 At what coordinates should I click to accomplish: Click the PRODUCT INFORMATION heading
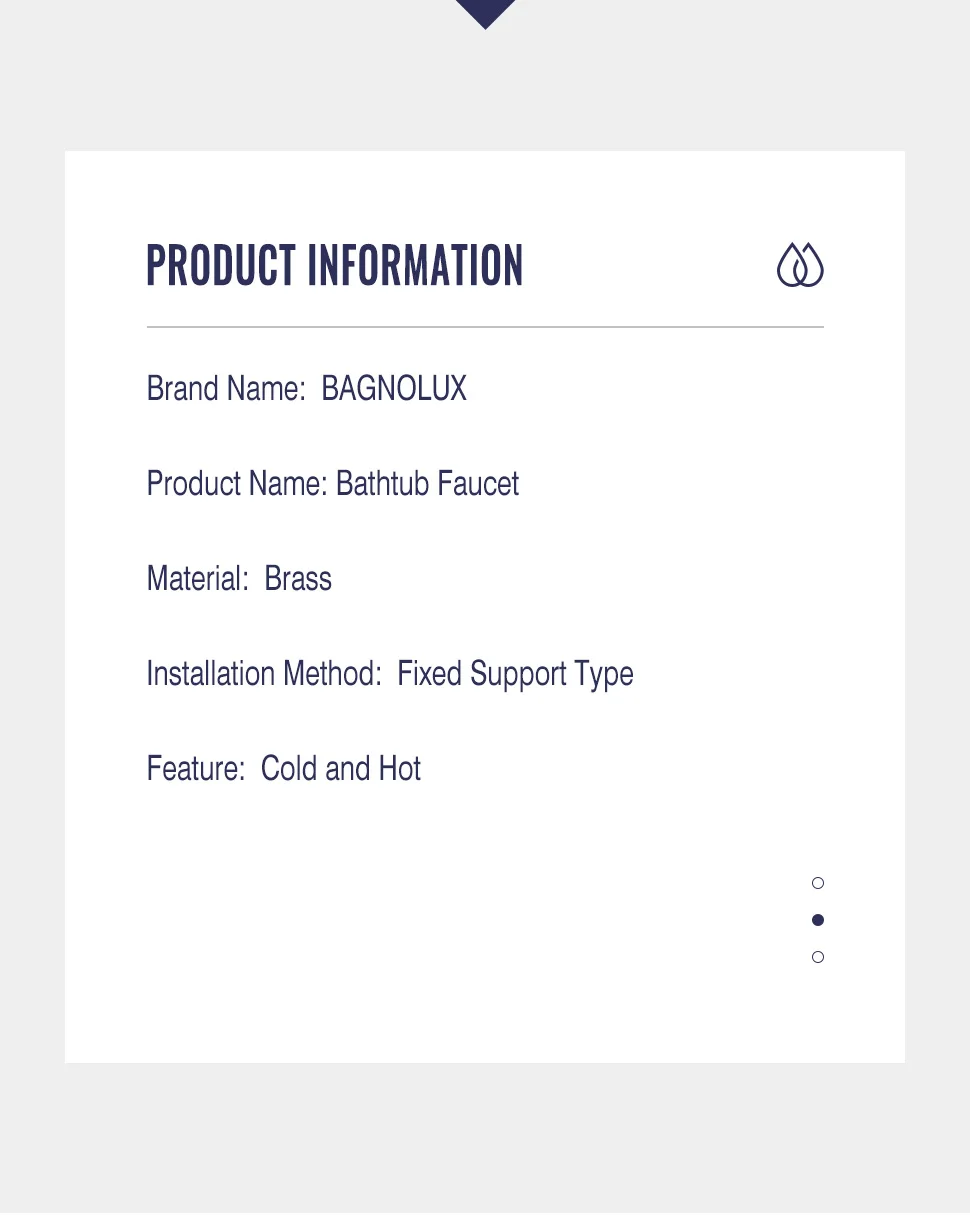(335, 266)
